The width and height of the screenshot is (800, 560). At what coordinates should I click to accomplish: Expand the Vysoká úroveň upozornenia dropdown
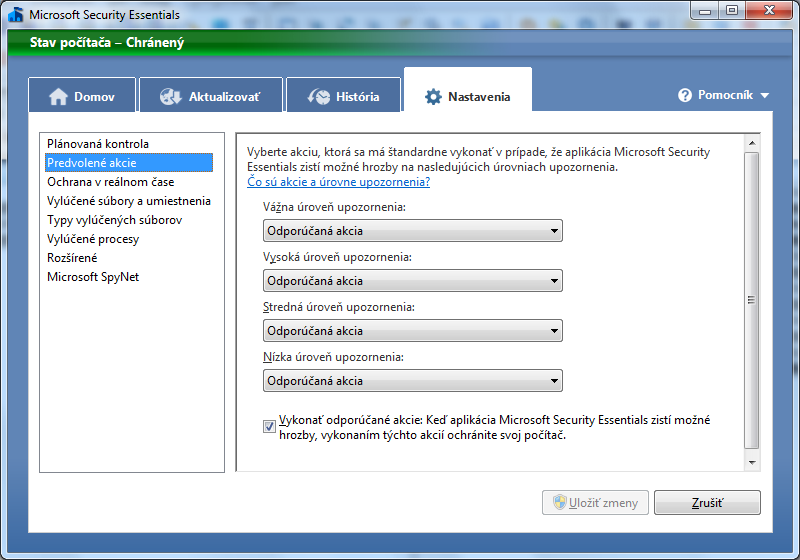point(412,281)
